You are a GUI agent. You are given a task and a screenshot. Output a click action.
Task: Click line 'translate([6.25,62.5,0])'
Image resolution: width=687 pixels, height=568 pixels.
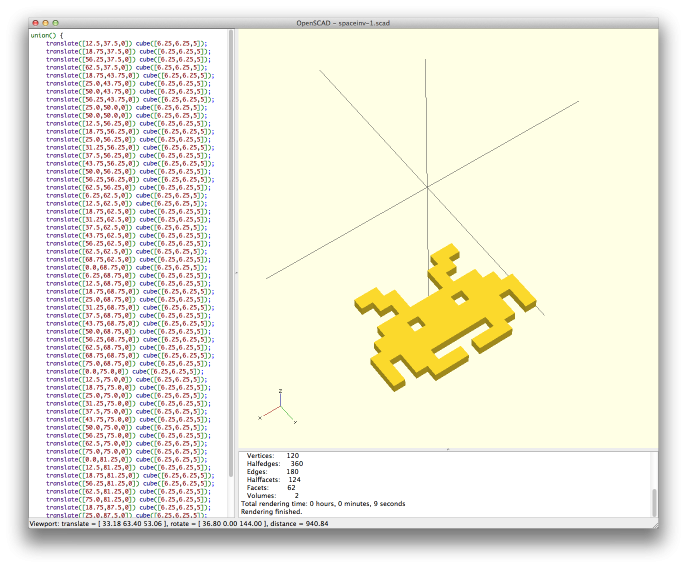126,195
